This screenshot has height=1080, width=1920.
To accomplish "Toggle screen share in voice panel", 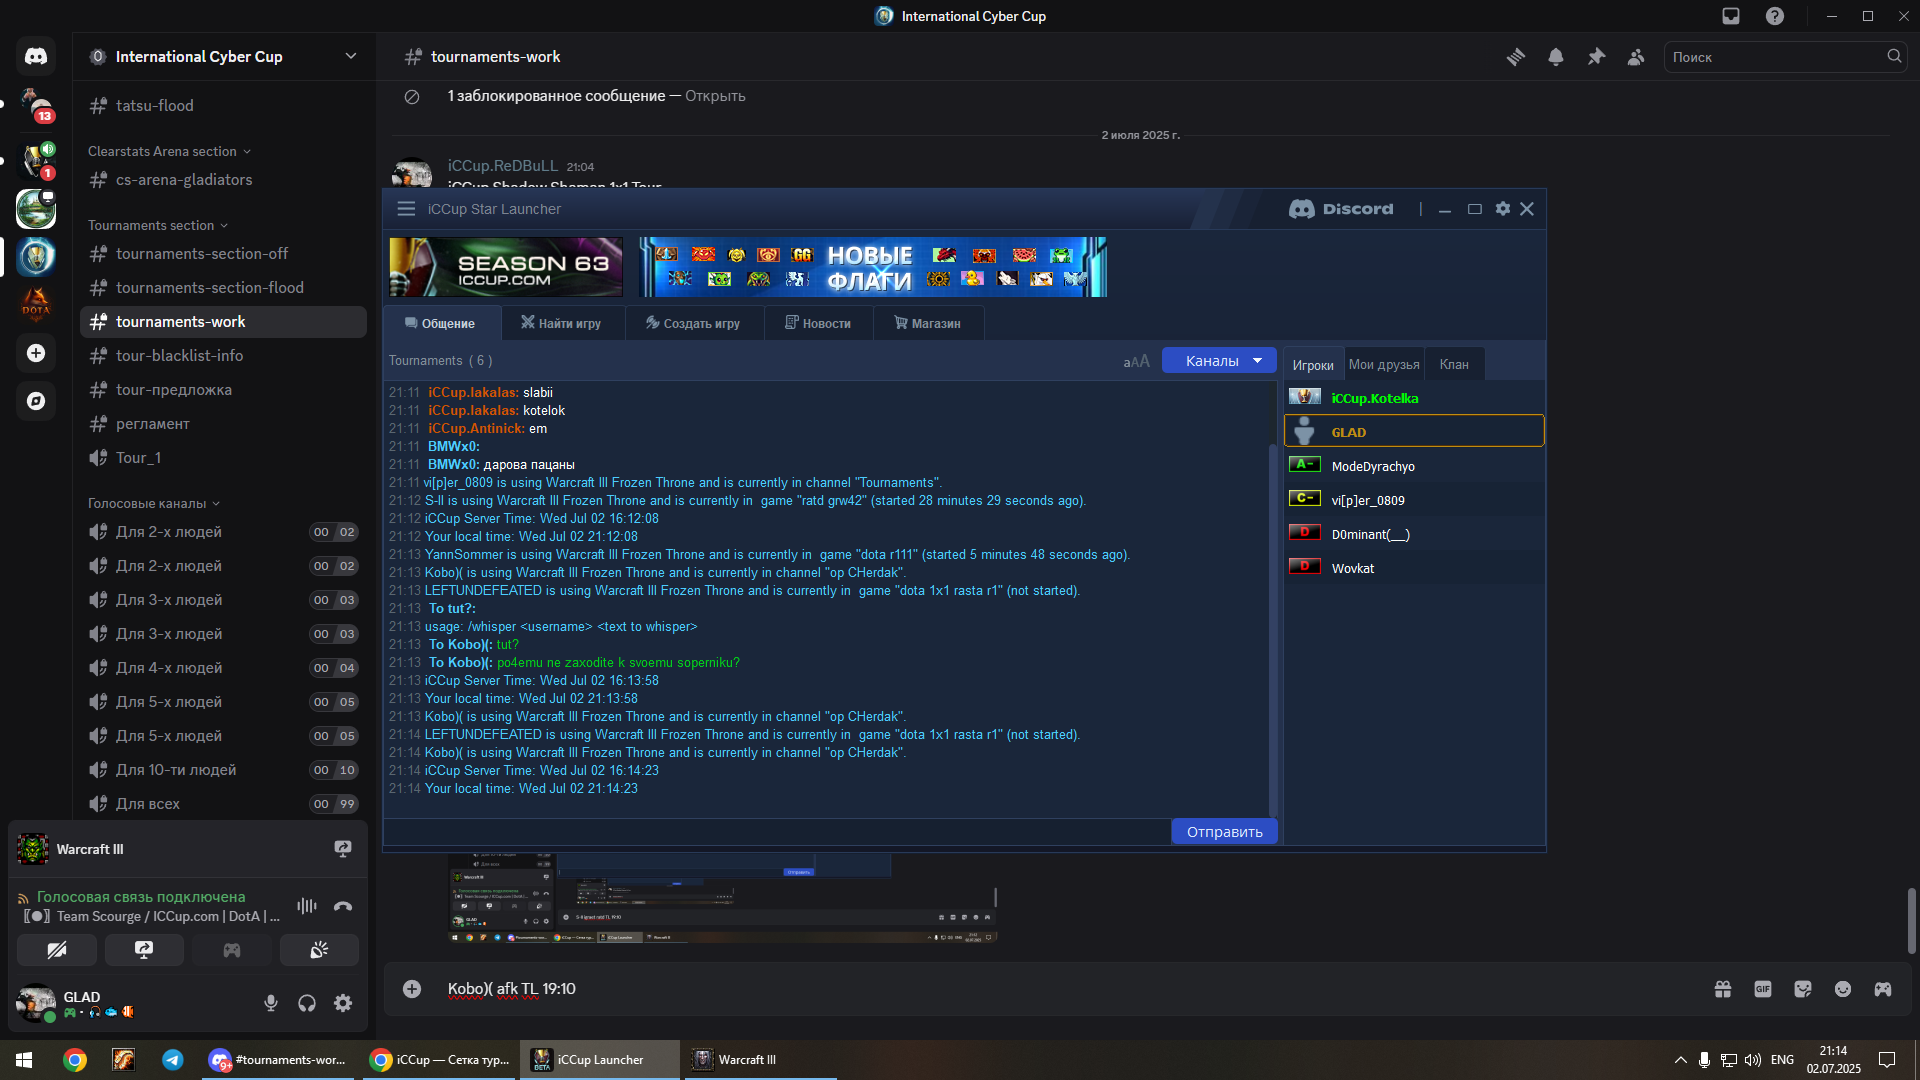I will click(x=144, y=950).
